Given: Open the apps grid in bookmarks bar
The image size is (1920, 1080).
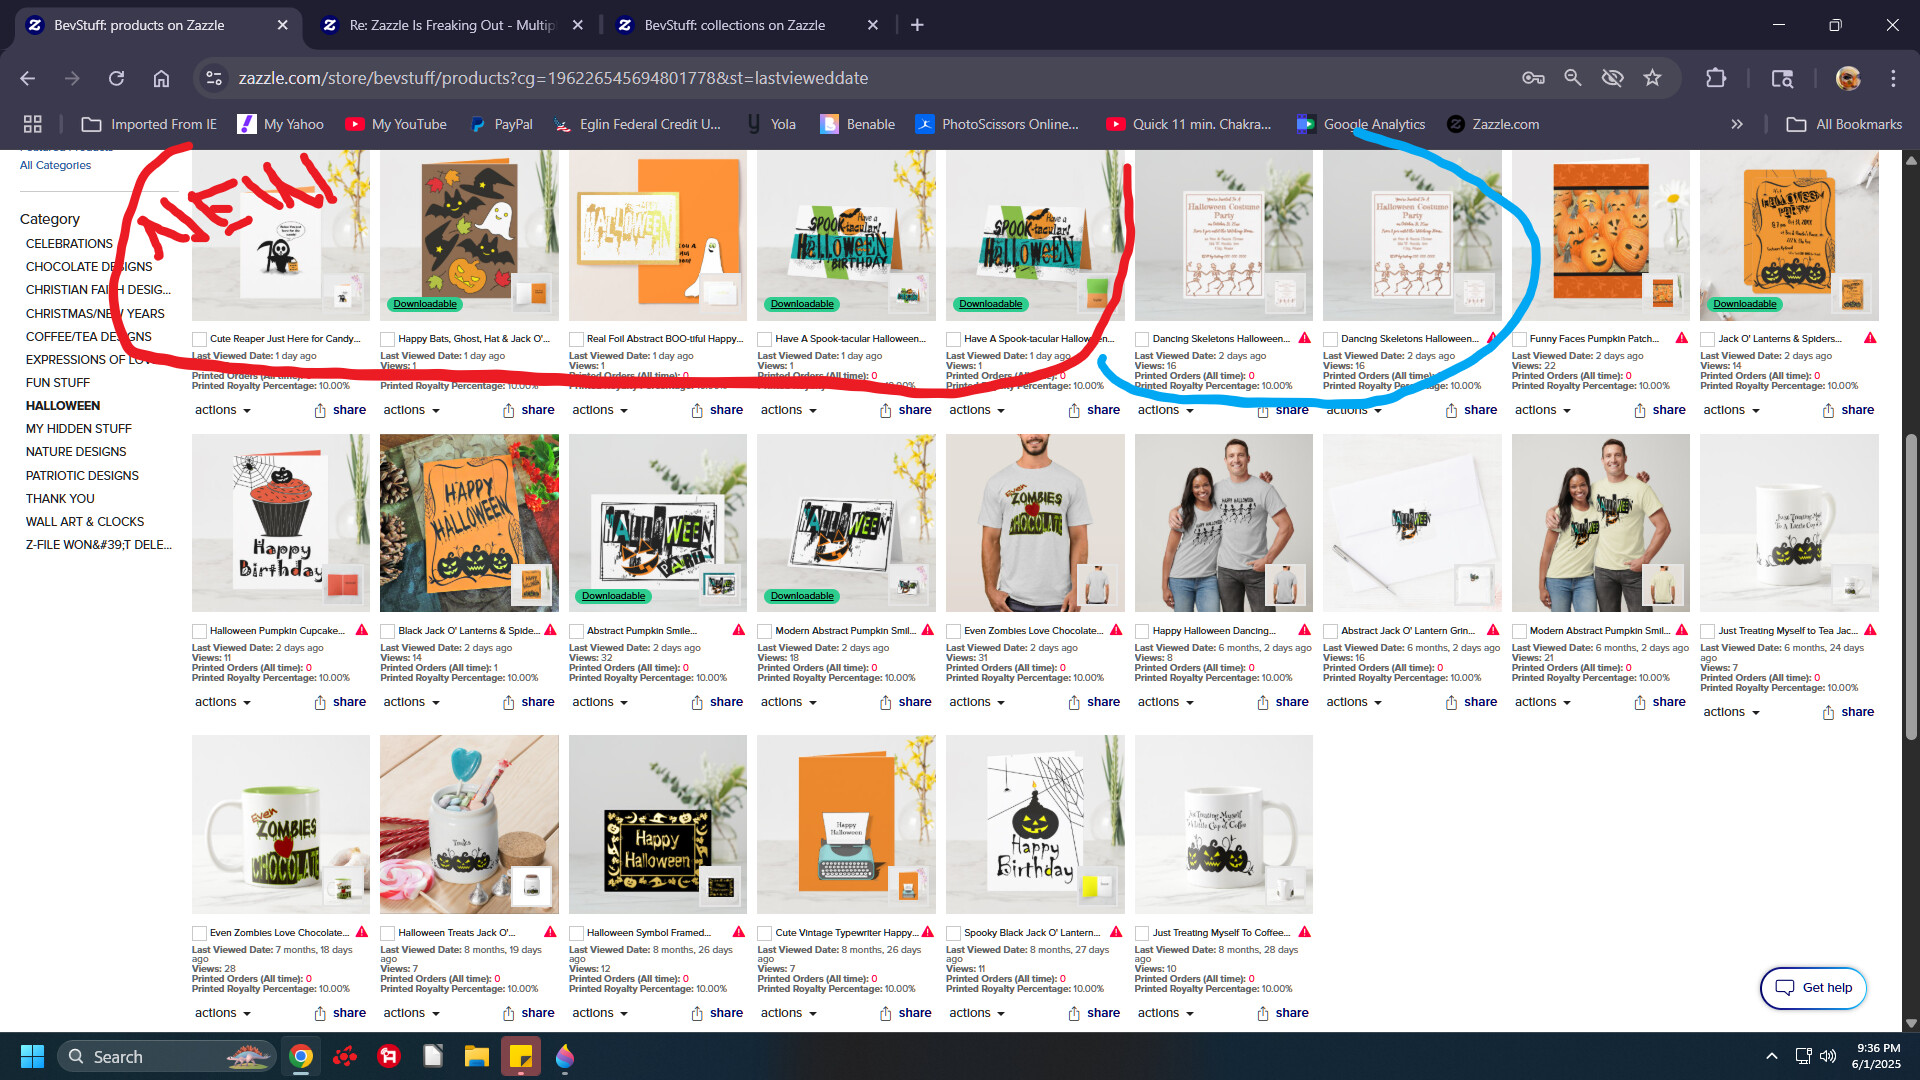Looking at the screenshot, I should coord(33,124).
